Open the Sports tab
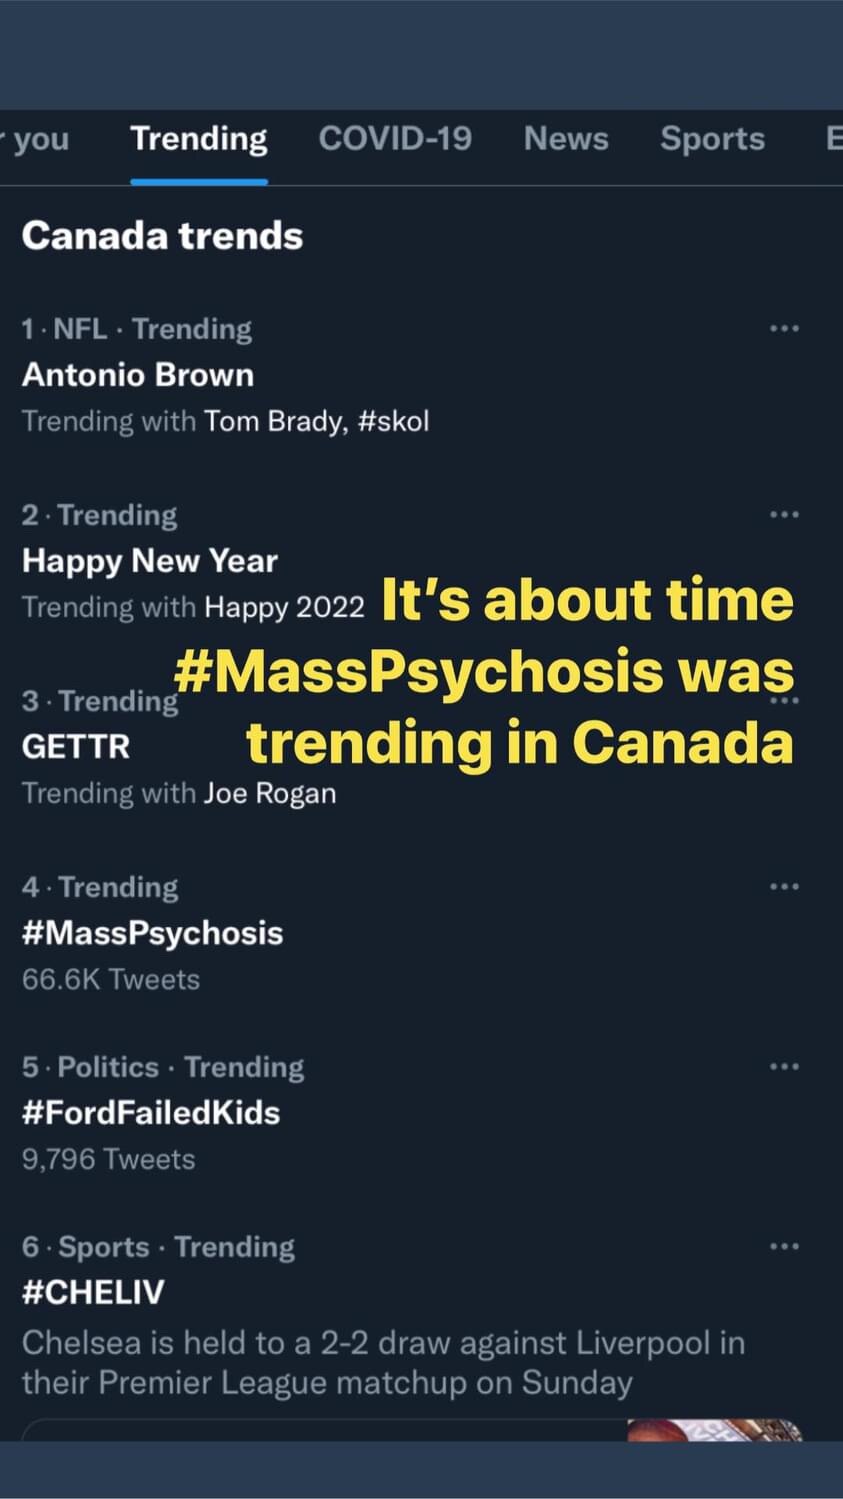843x1499 pixels. coord(712,139)
